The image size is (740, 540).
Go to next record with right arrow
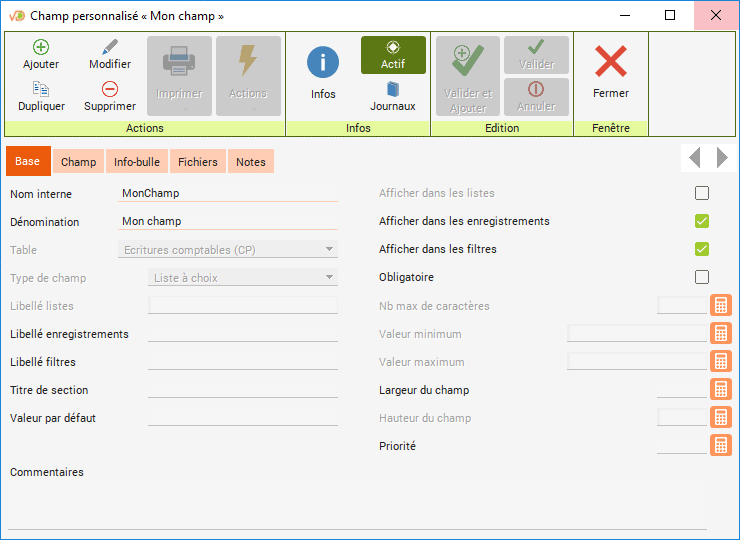pyautogui.click(x=723, y=157)
